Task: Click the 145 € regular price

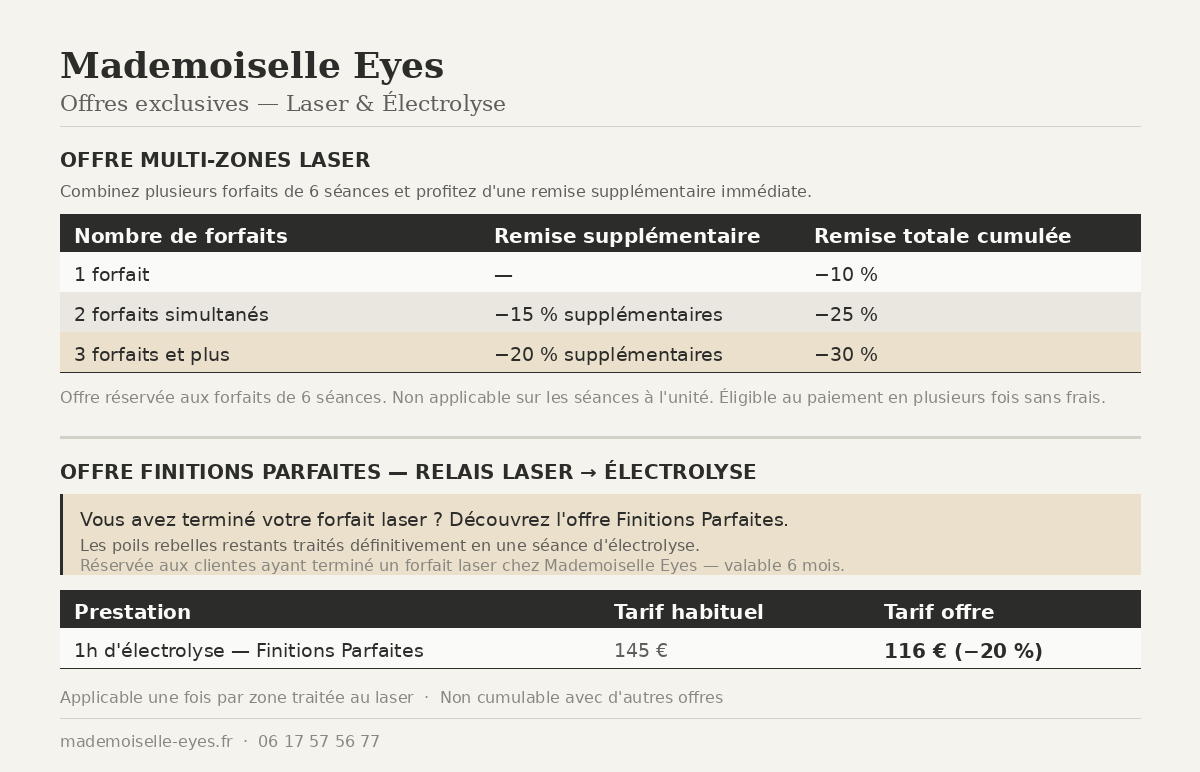Action: 640,651
